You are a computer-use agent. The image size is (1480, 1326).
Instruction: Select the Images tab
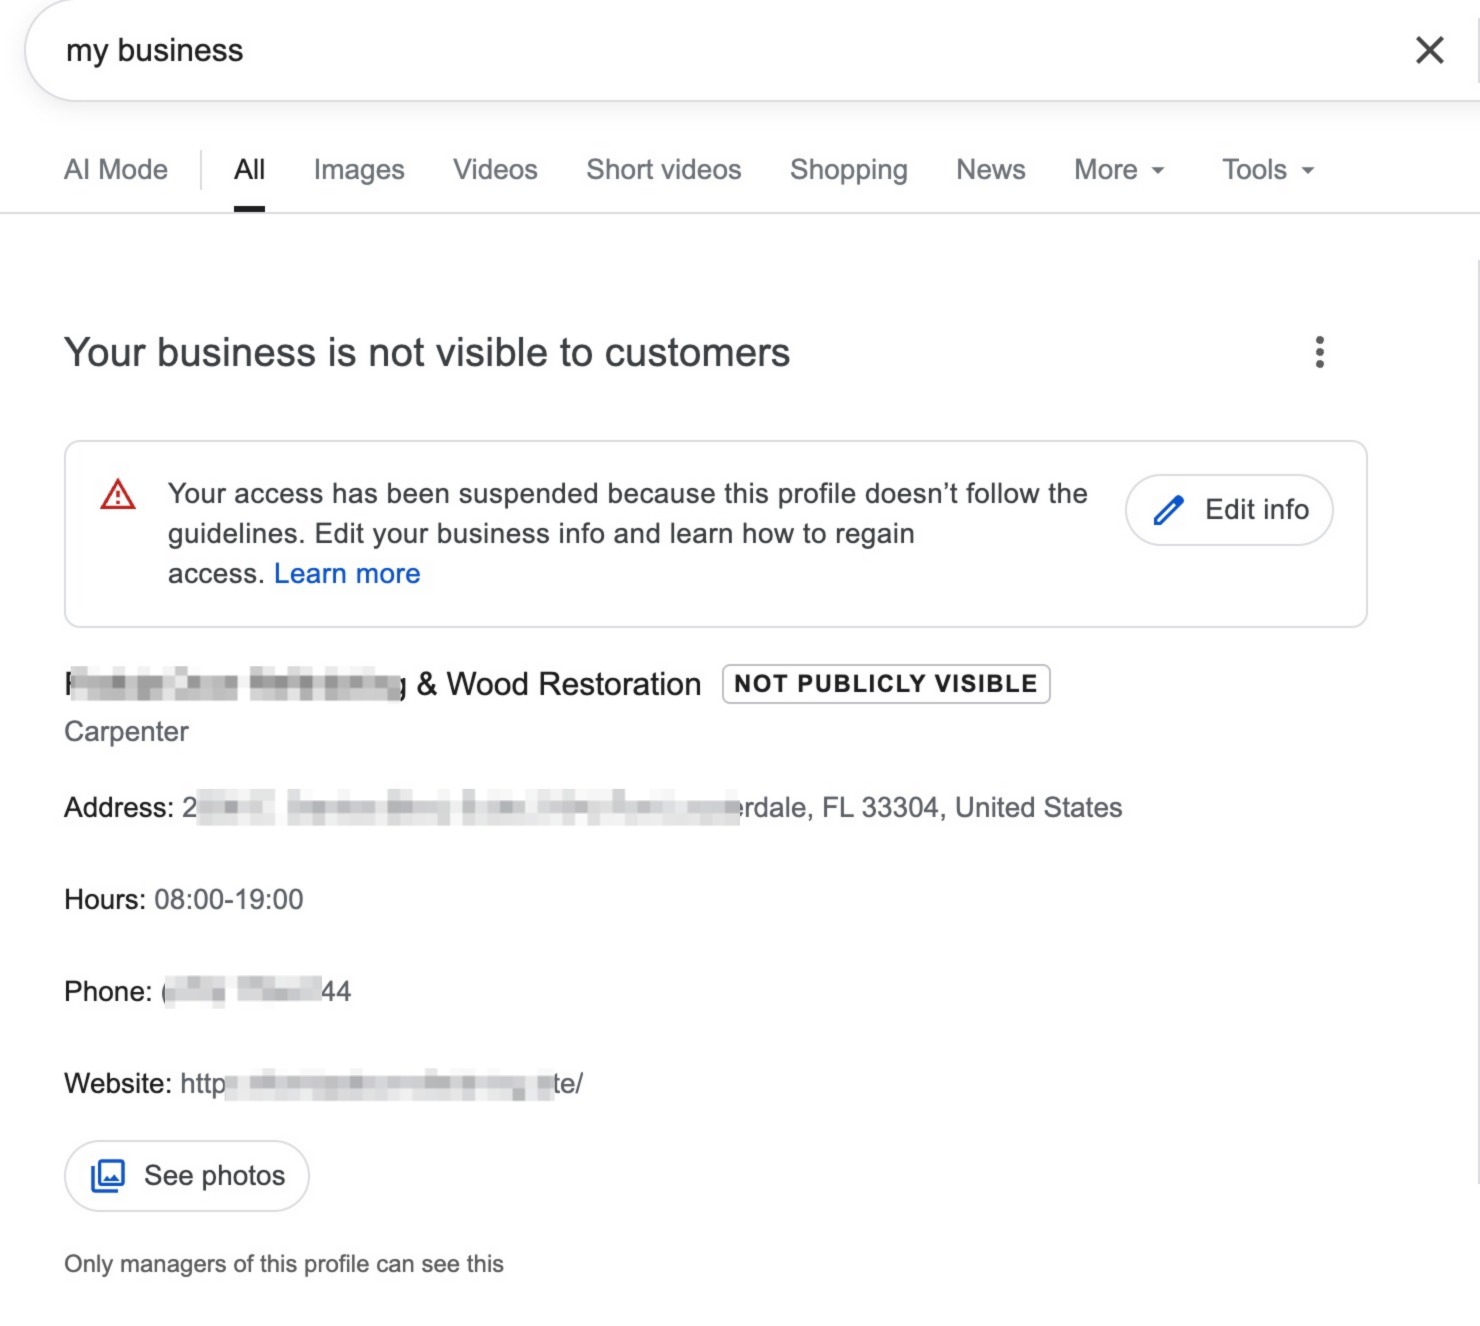coord(359,170)
